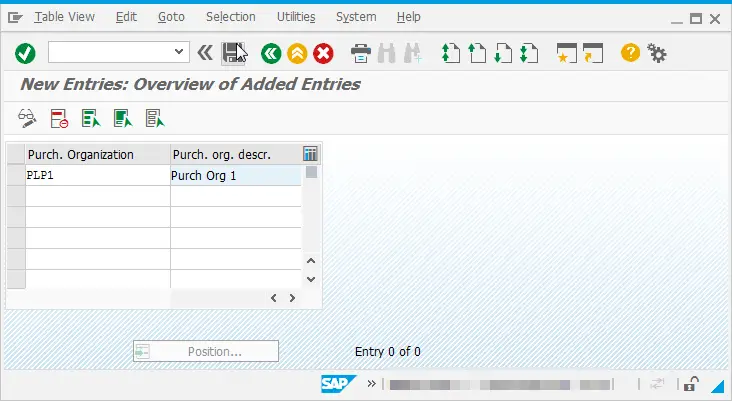
Task: Click the green Enter checkmark icon
Action: pos(25,53)
